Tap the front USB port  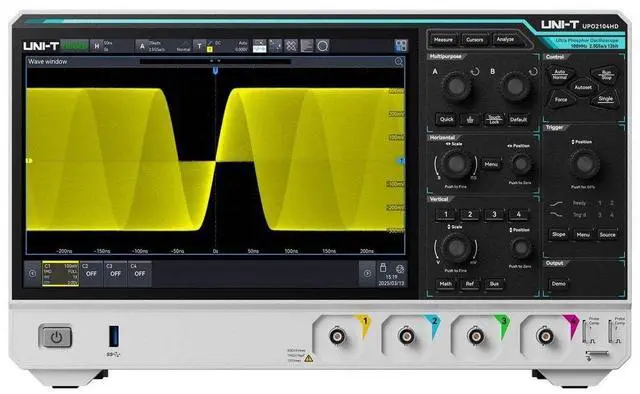[113, 336]
